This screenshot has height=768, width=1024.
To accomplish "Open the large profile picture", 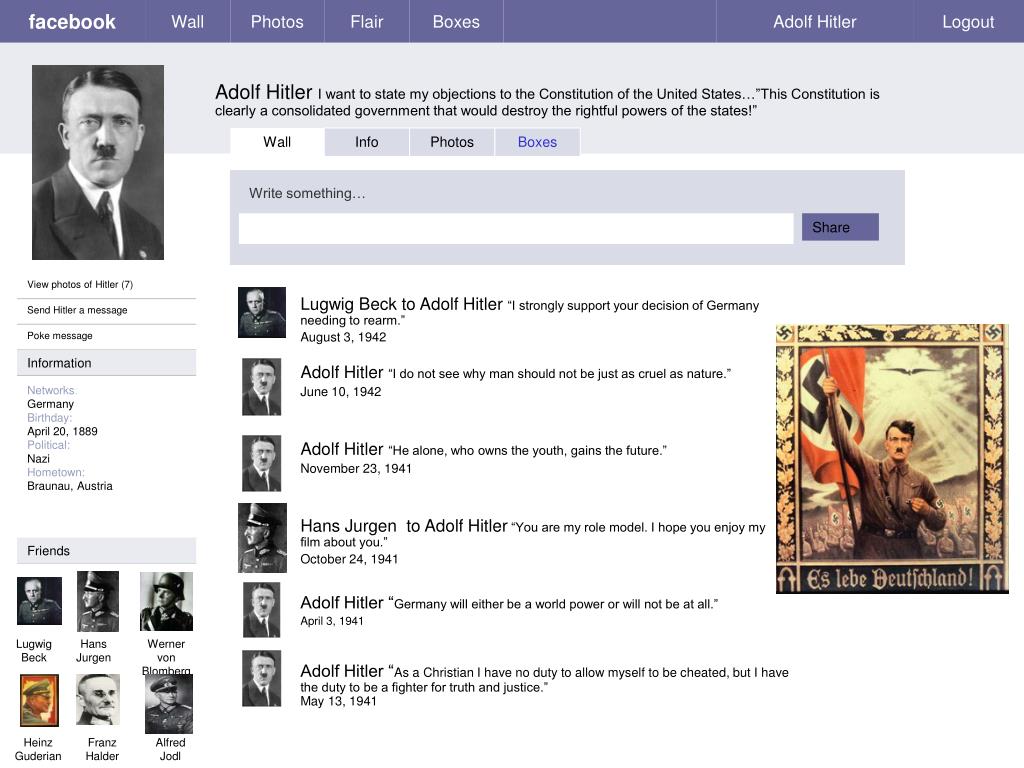I will 98,162.
